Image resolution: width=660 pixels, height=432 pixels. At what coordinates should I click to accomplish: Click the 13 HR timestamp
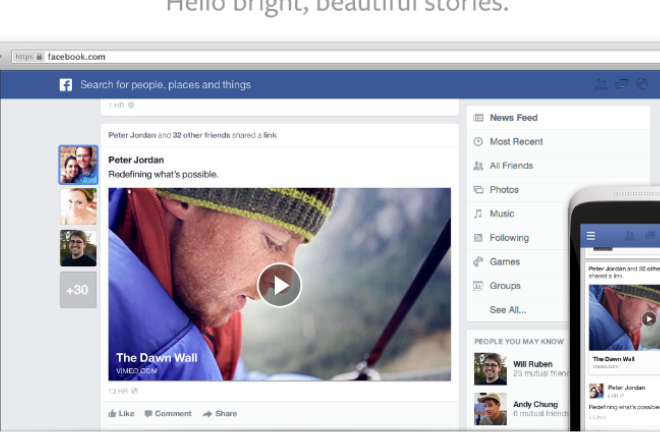pyautogui.click(x=118, y=391)
